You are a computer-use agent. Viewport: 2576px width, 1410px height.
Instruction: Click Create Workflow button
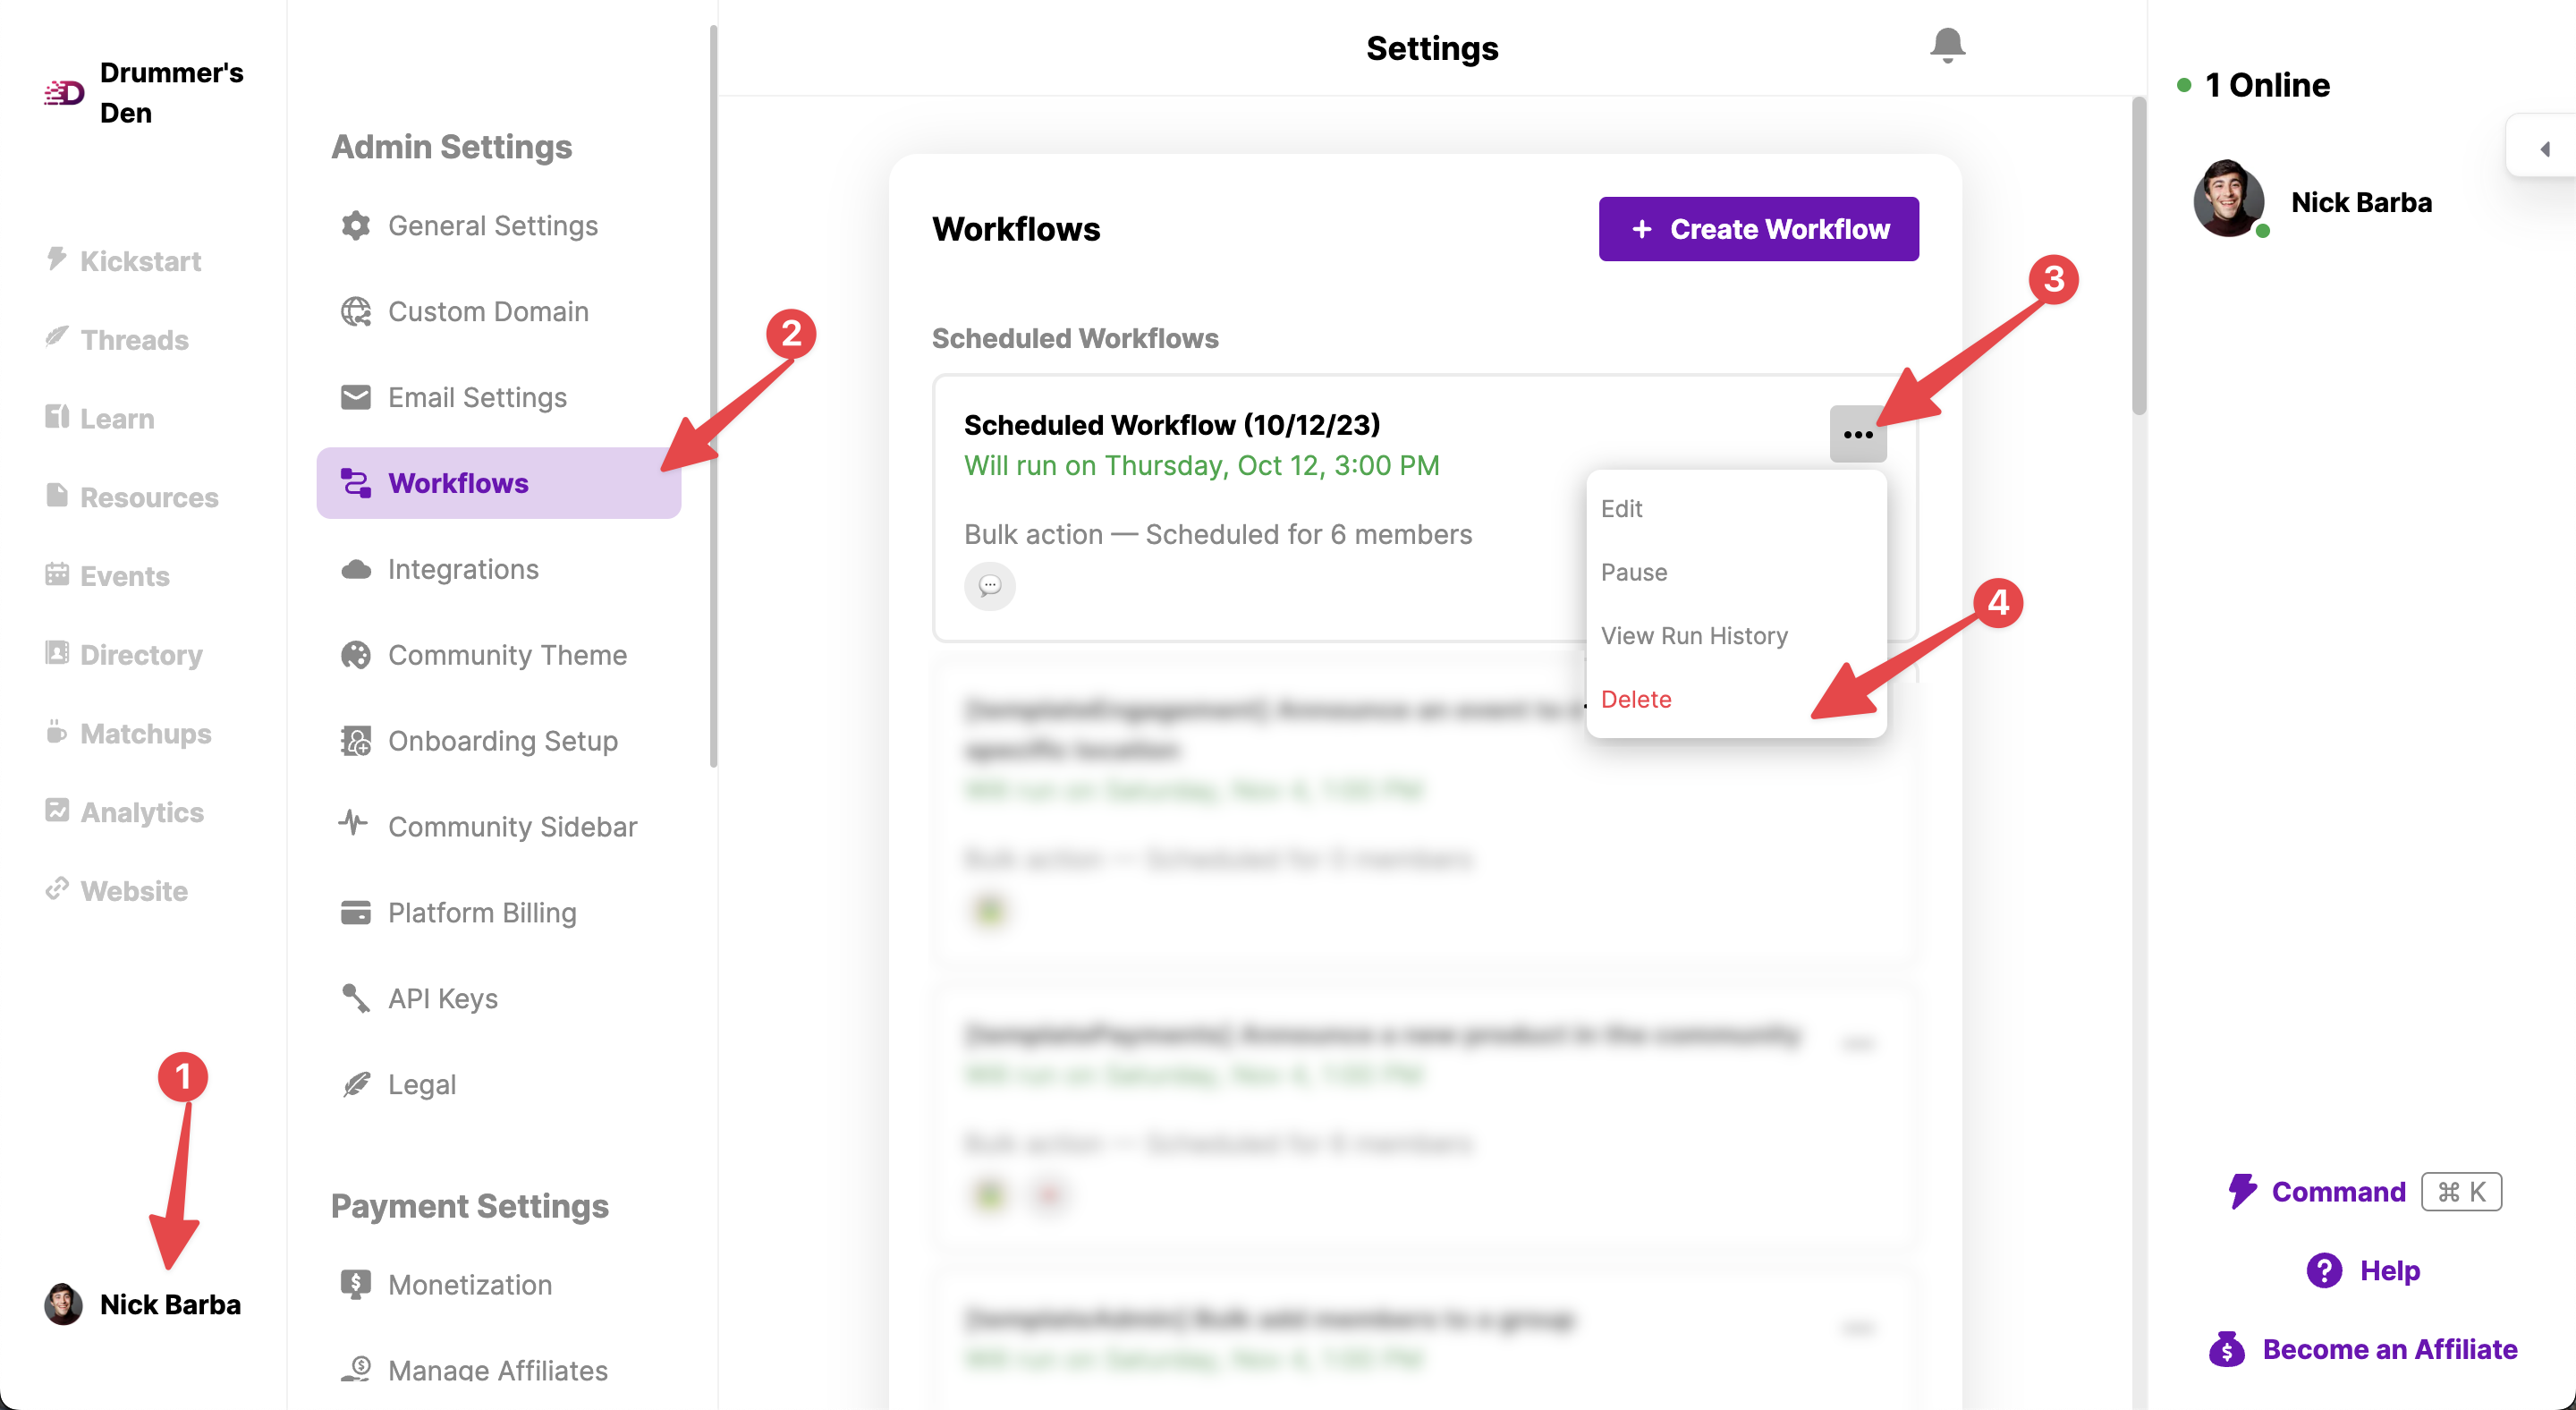coord(1758,229)
